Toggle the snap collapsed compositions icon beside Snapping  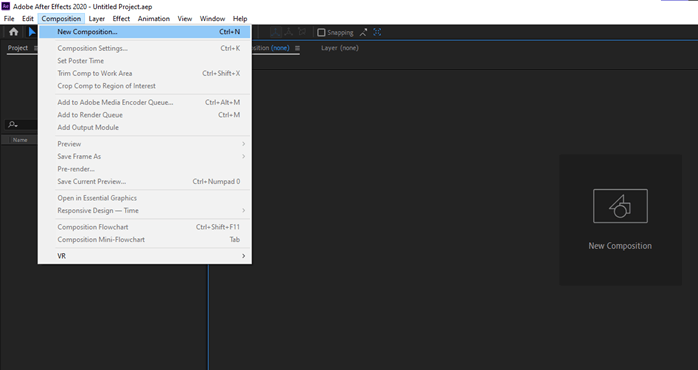(x=364, y=32)
